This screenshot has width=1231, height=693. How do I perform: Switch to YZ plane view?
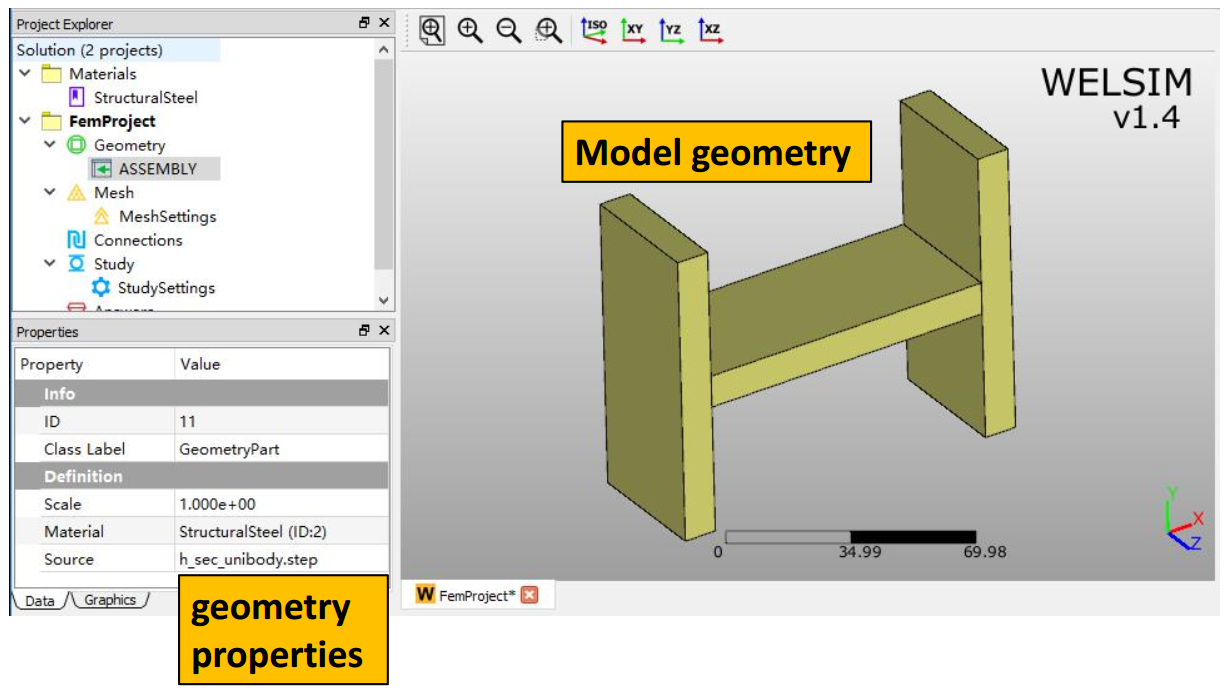671,30
